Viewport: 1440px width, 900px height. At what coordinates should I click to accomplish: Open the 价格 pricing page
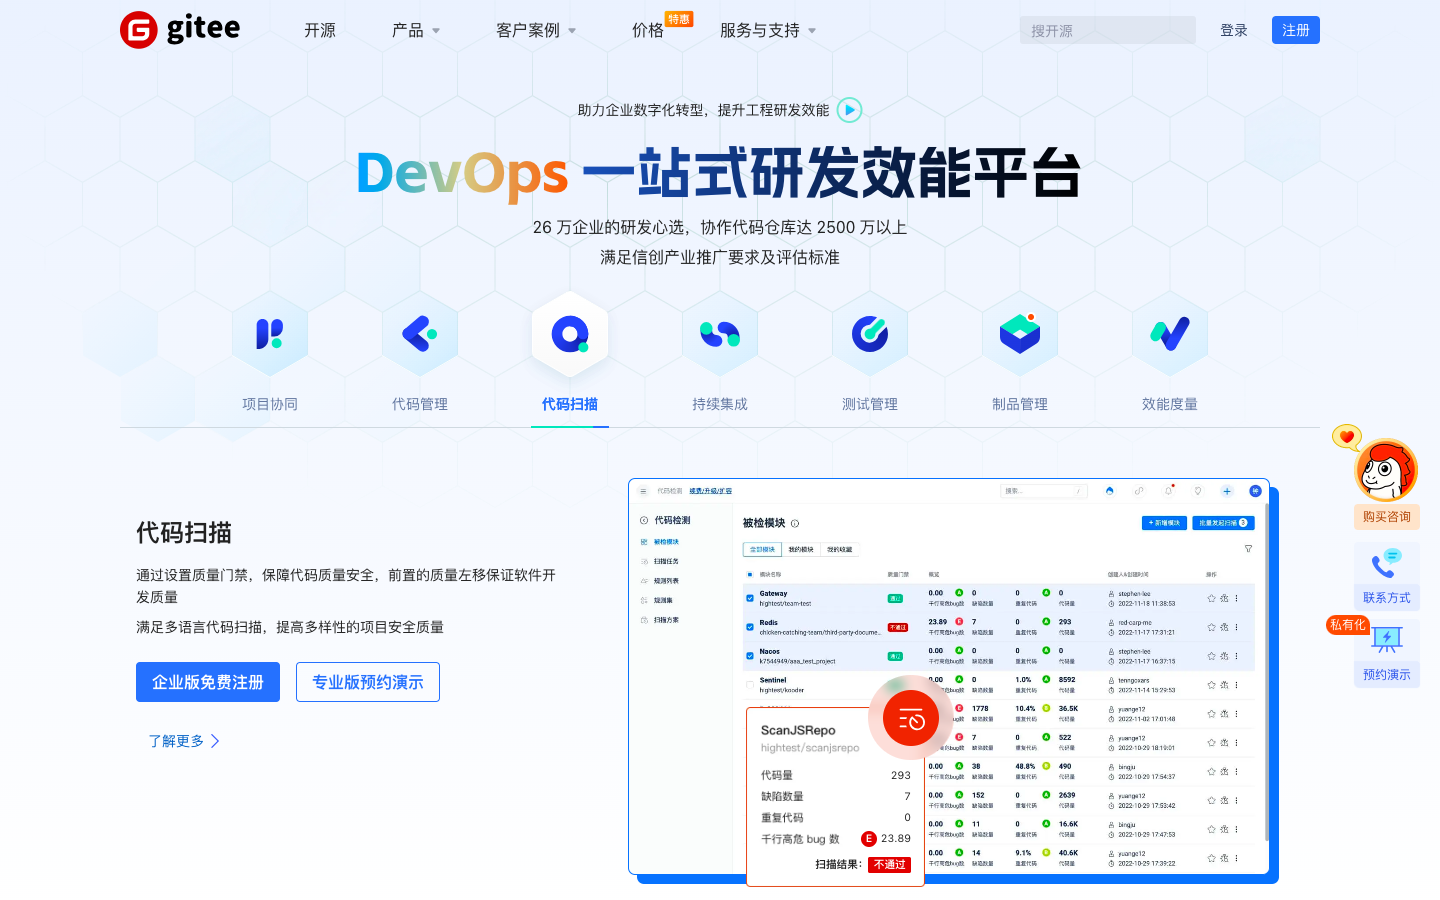coord(648,31)
